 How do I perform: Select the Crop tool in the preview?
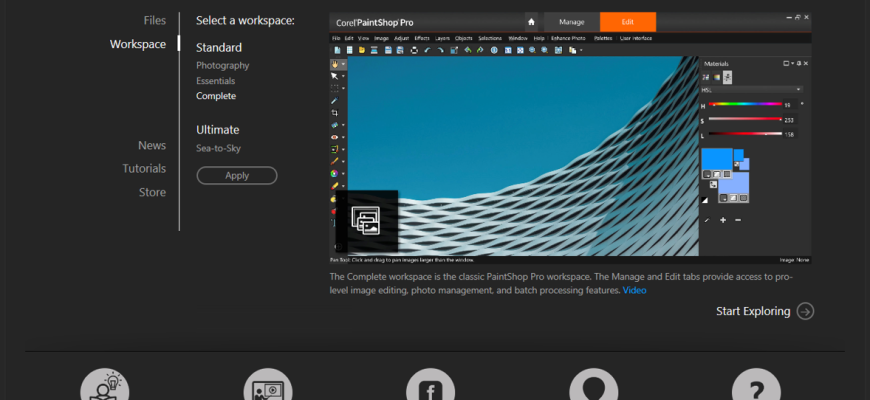pyautogui.click(x=335, y=113)
